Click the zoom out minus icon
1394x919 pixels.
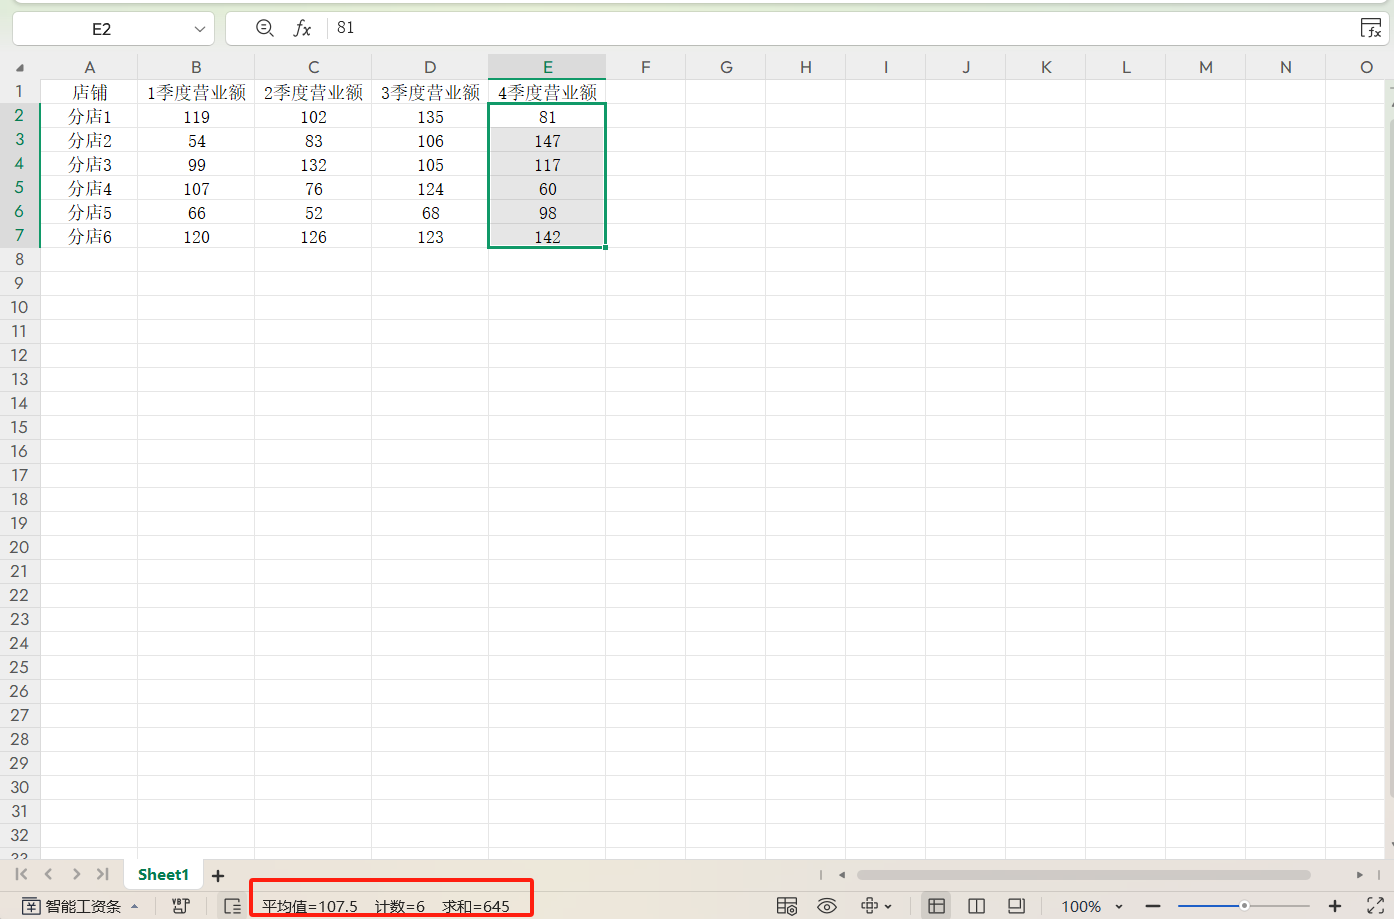[x=1153, y=906]
